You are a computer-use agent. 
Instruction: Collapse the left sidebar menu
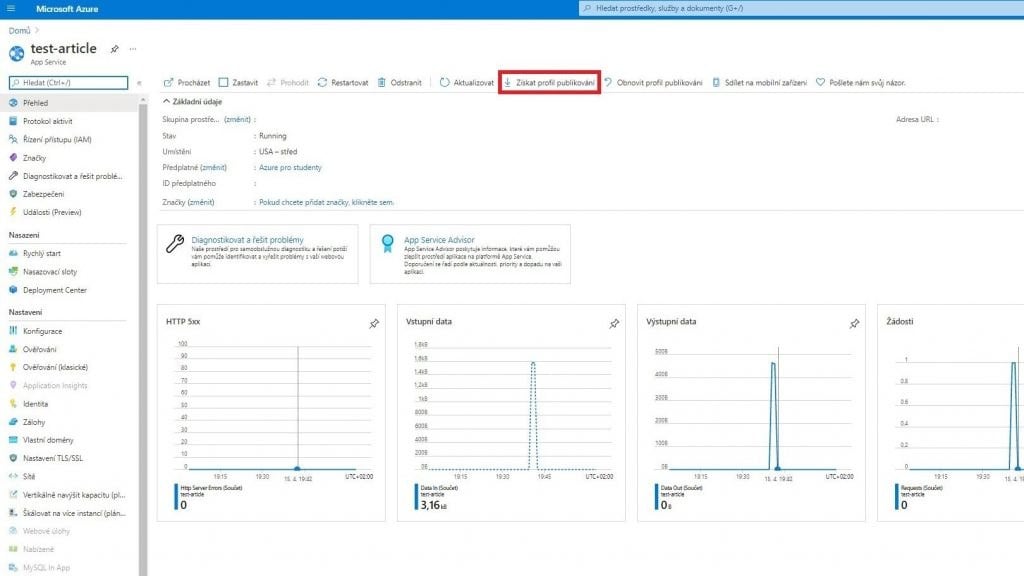pyautogui.click(x=139, y=82)
